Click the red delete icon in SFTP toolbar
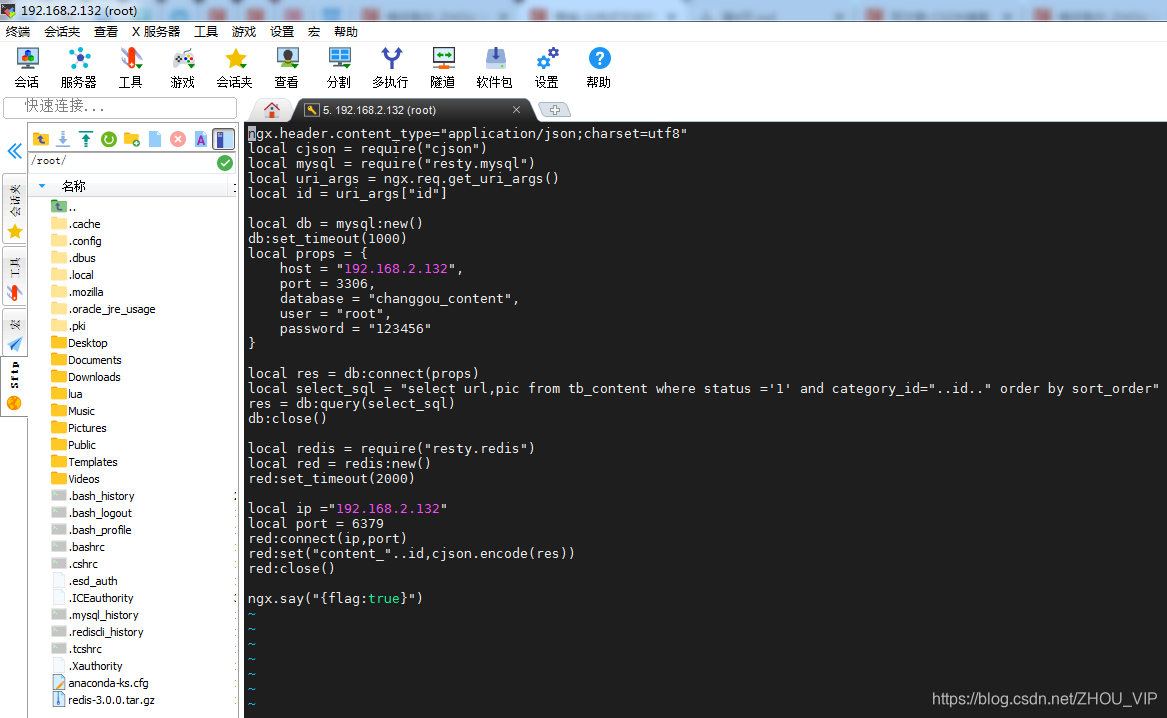Image resolution: width=1167 pixels, height=718 pixels. tap(178, 139)
